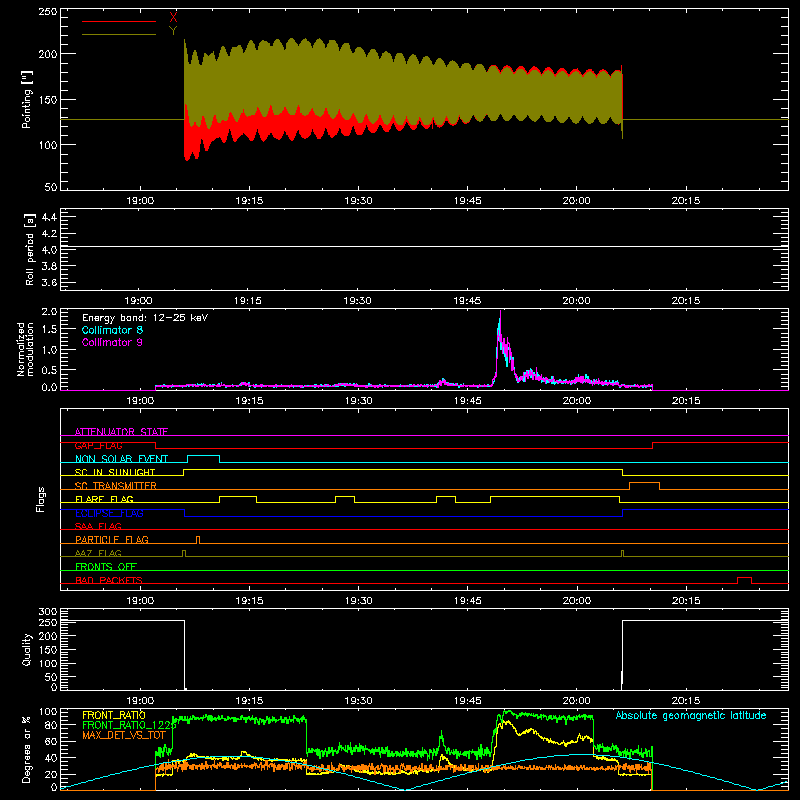Click the red X legend line sample
The height and width of the screenshot is (800, 800).
point(119,21)
